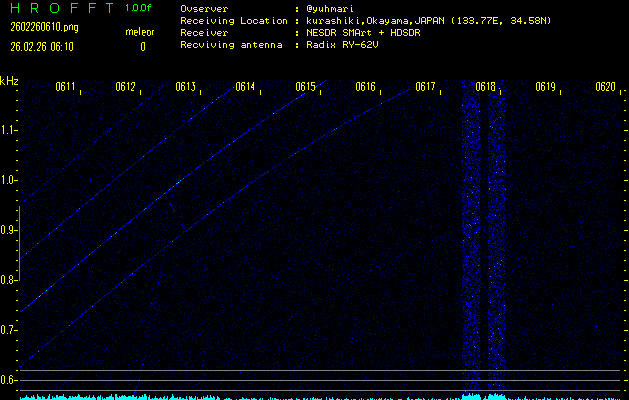Click the 0615 time marker
Viewport: 629px width, 400px height.
click(306, 87)
